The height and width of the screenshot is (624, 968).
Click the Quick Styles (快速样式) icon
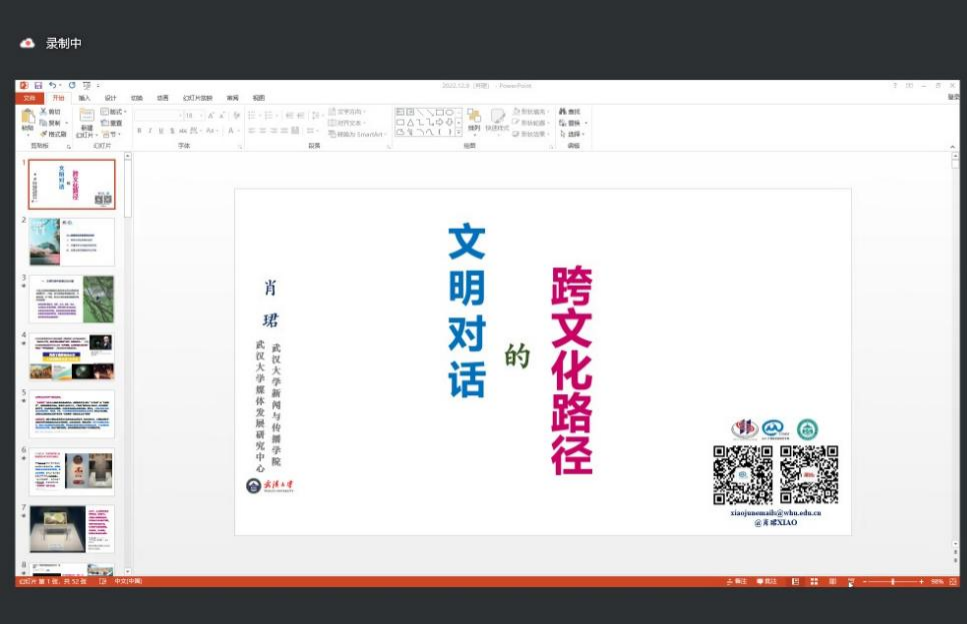click(497, 119)
